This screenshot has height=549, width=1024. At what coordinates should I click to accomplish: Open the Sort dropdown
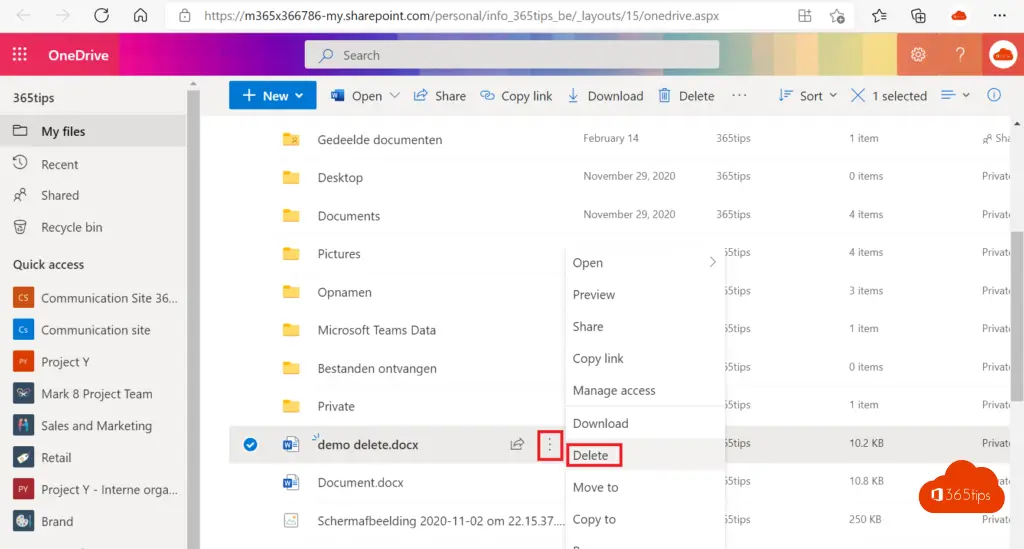coord(808,95)
